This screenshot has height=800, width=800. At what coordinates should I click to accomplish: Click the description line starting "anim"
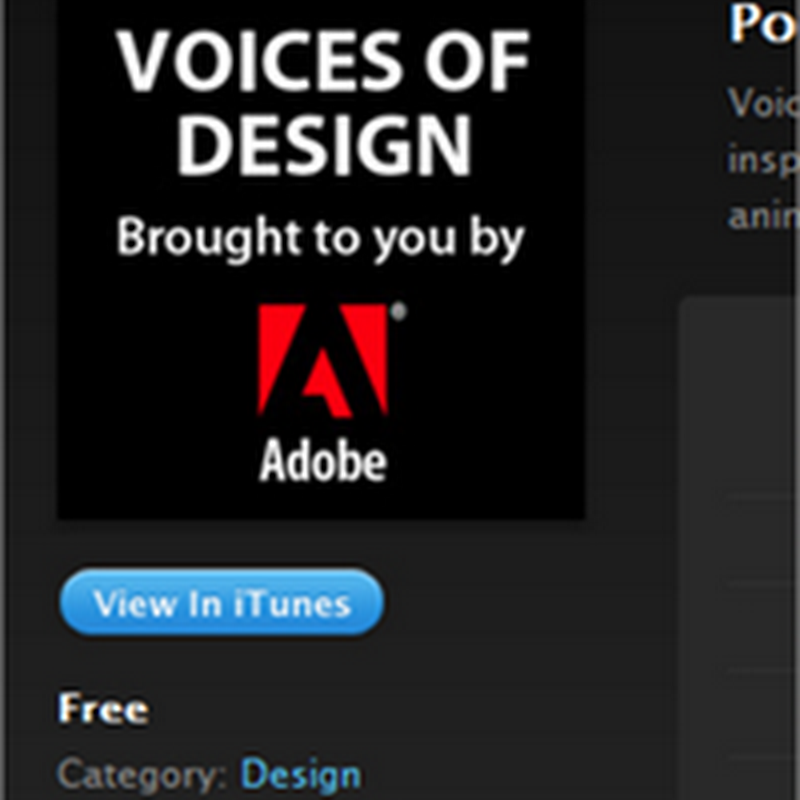[x=764, y=217]
